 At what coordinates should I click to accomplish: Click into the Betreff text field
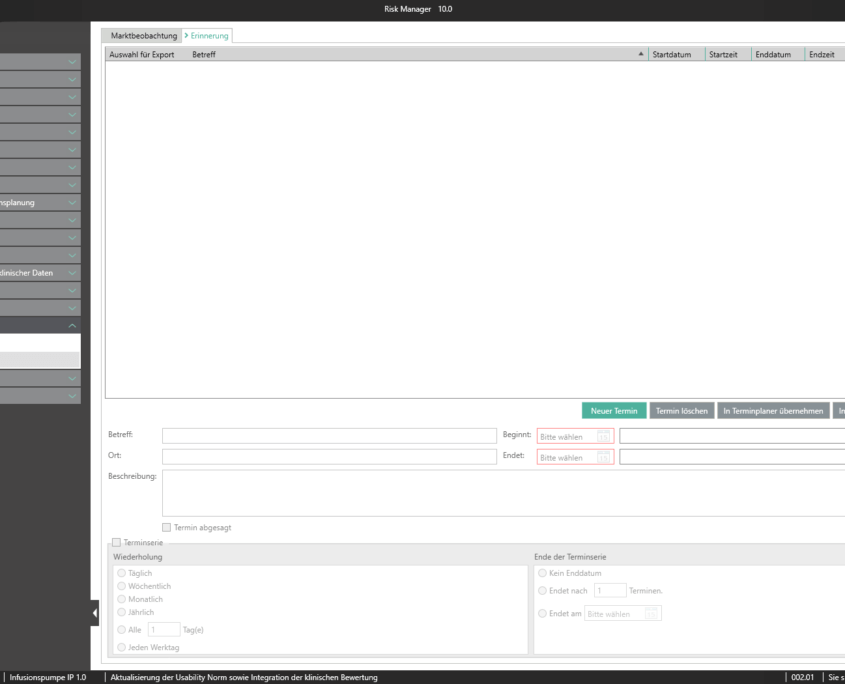tap(328, 436)
